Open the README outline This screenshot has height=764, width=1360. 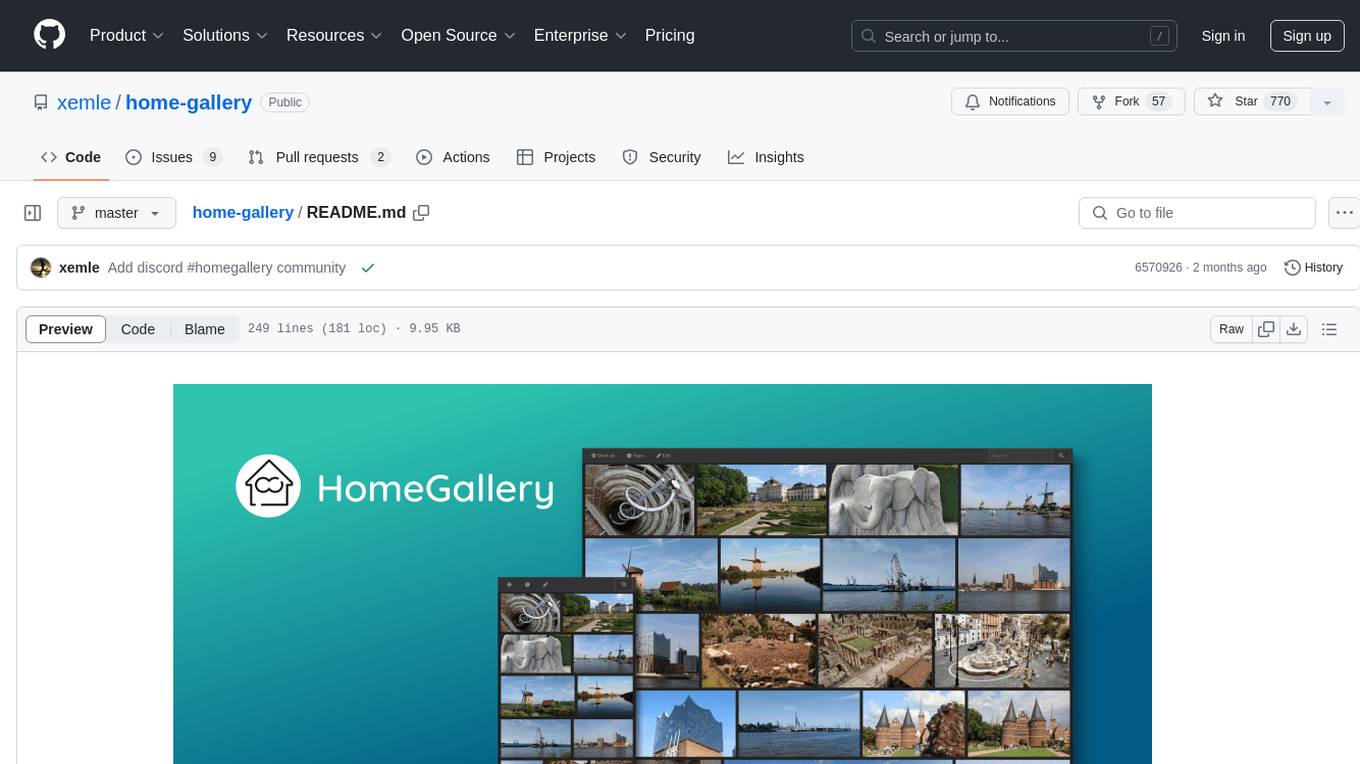(x=1329, y=329)
